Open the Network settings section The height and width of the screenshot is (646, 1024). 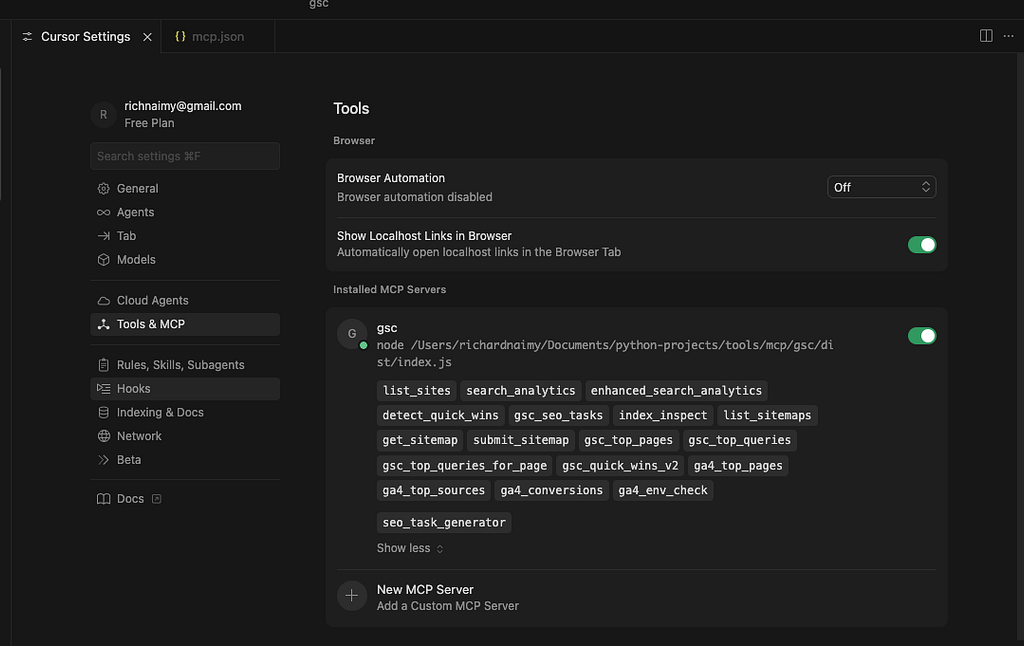[185, 436]
